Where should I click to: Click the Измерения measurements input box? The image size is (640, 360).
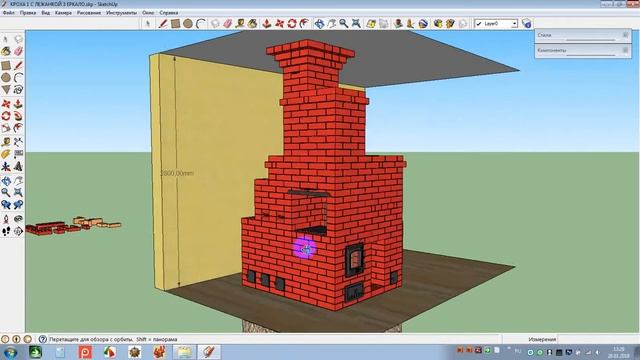(598, 339)
